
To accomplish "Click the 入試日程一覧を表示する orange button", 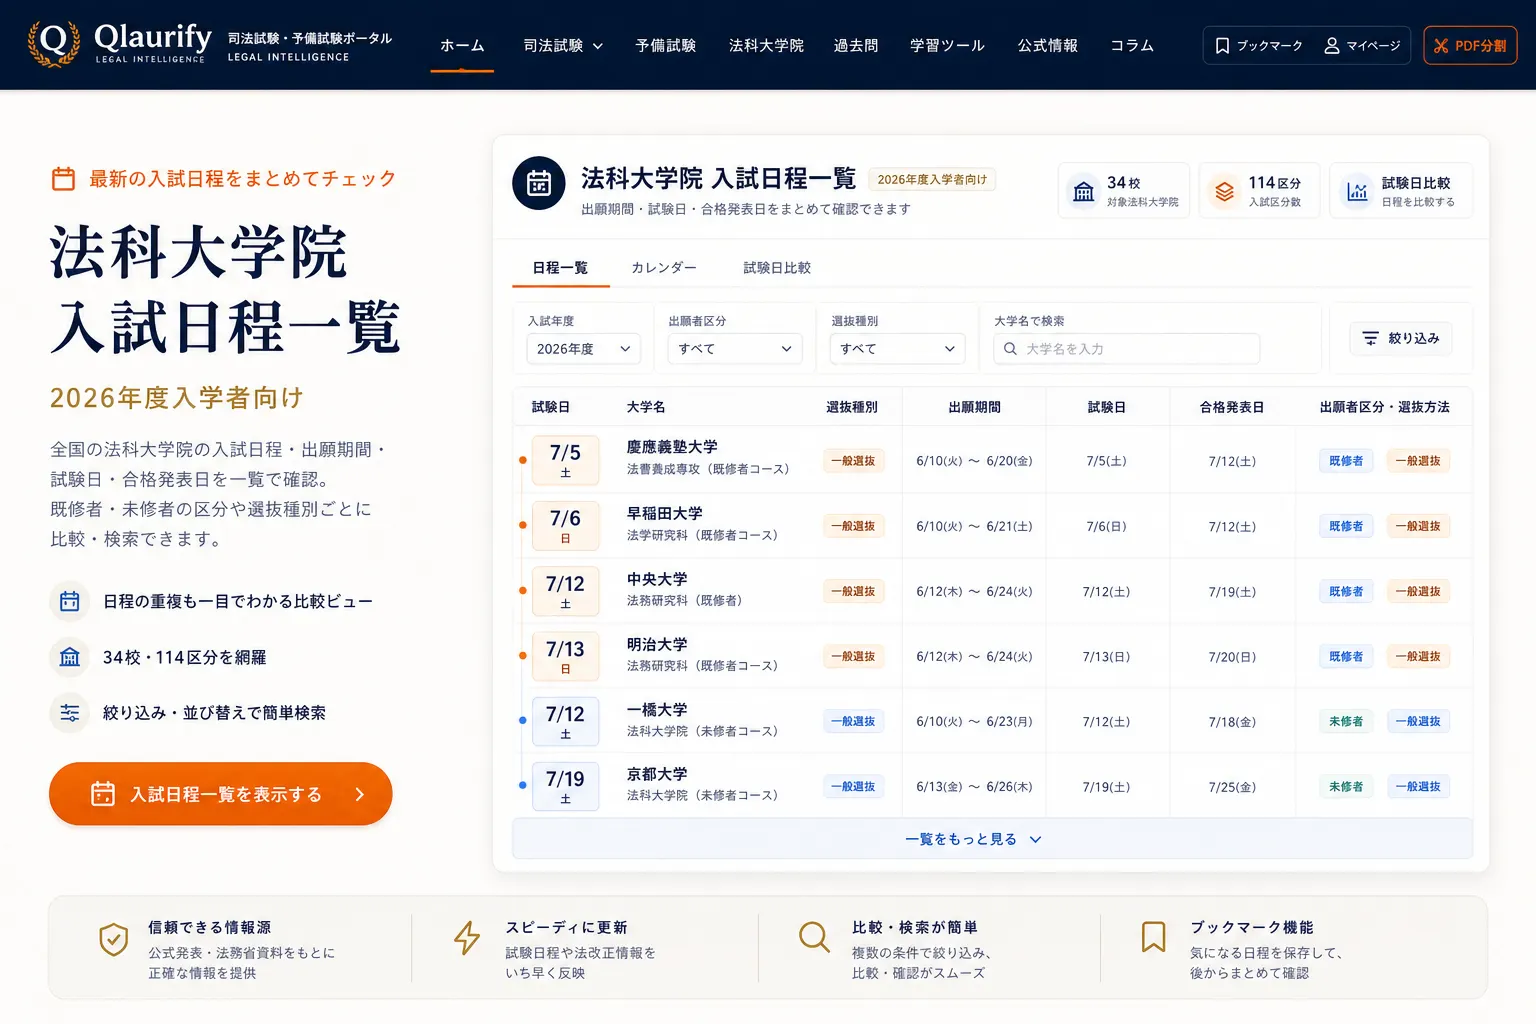I will [220, 794].
